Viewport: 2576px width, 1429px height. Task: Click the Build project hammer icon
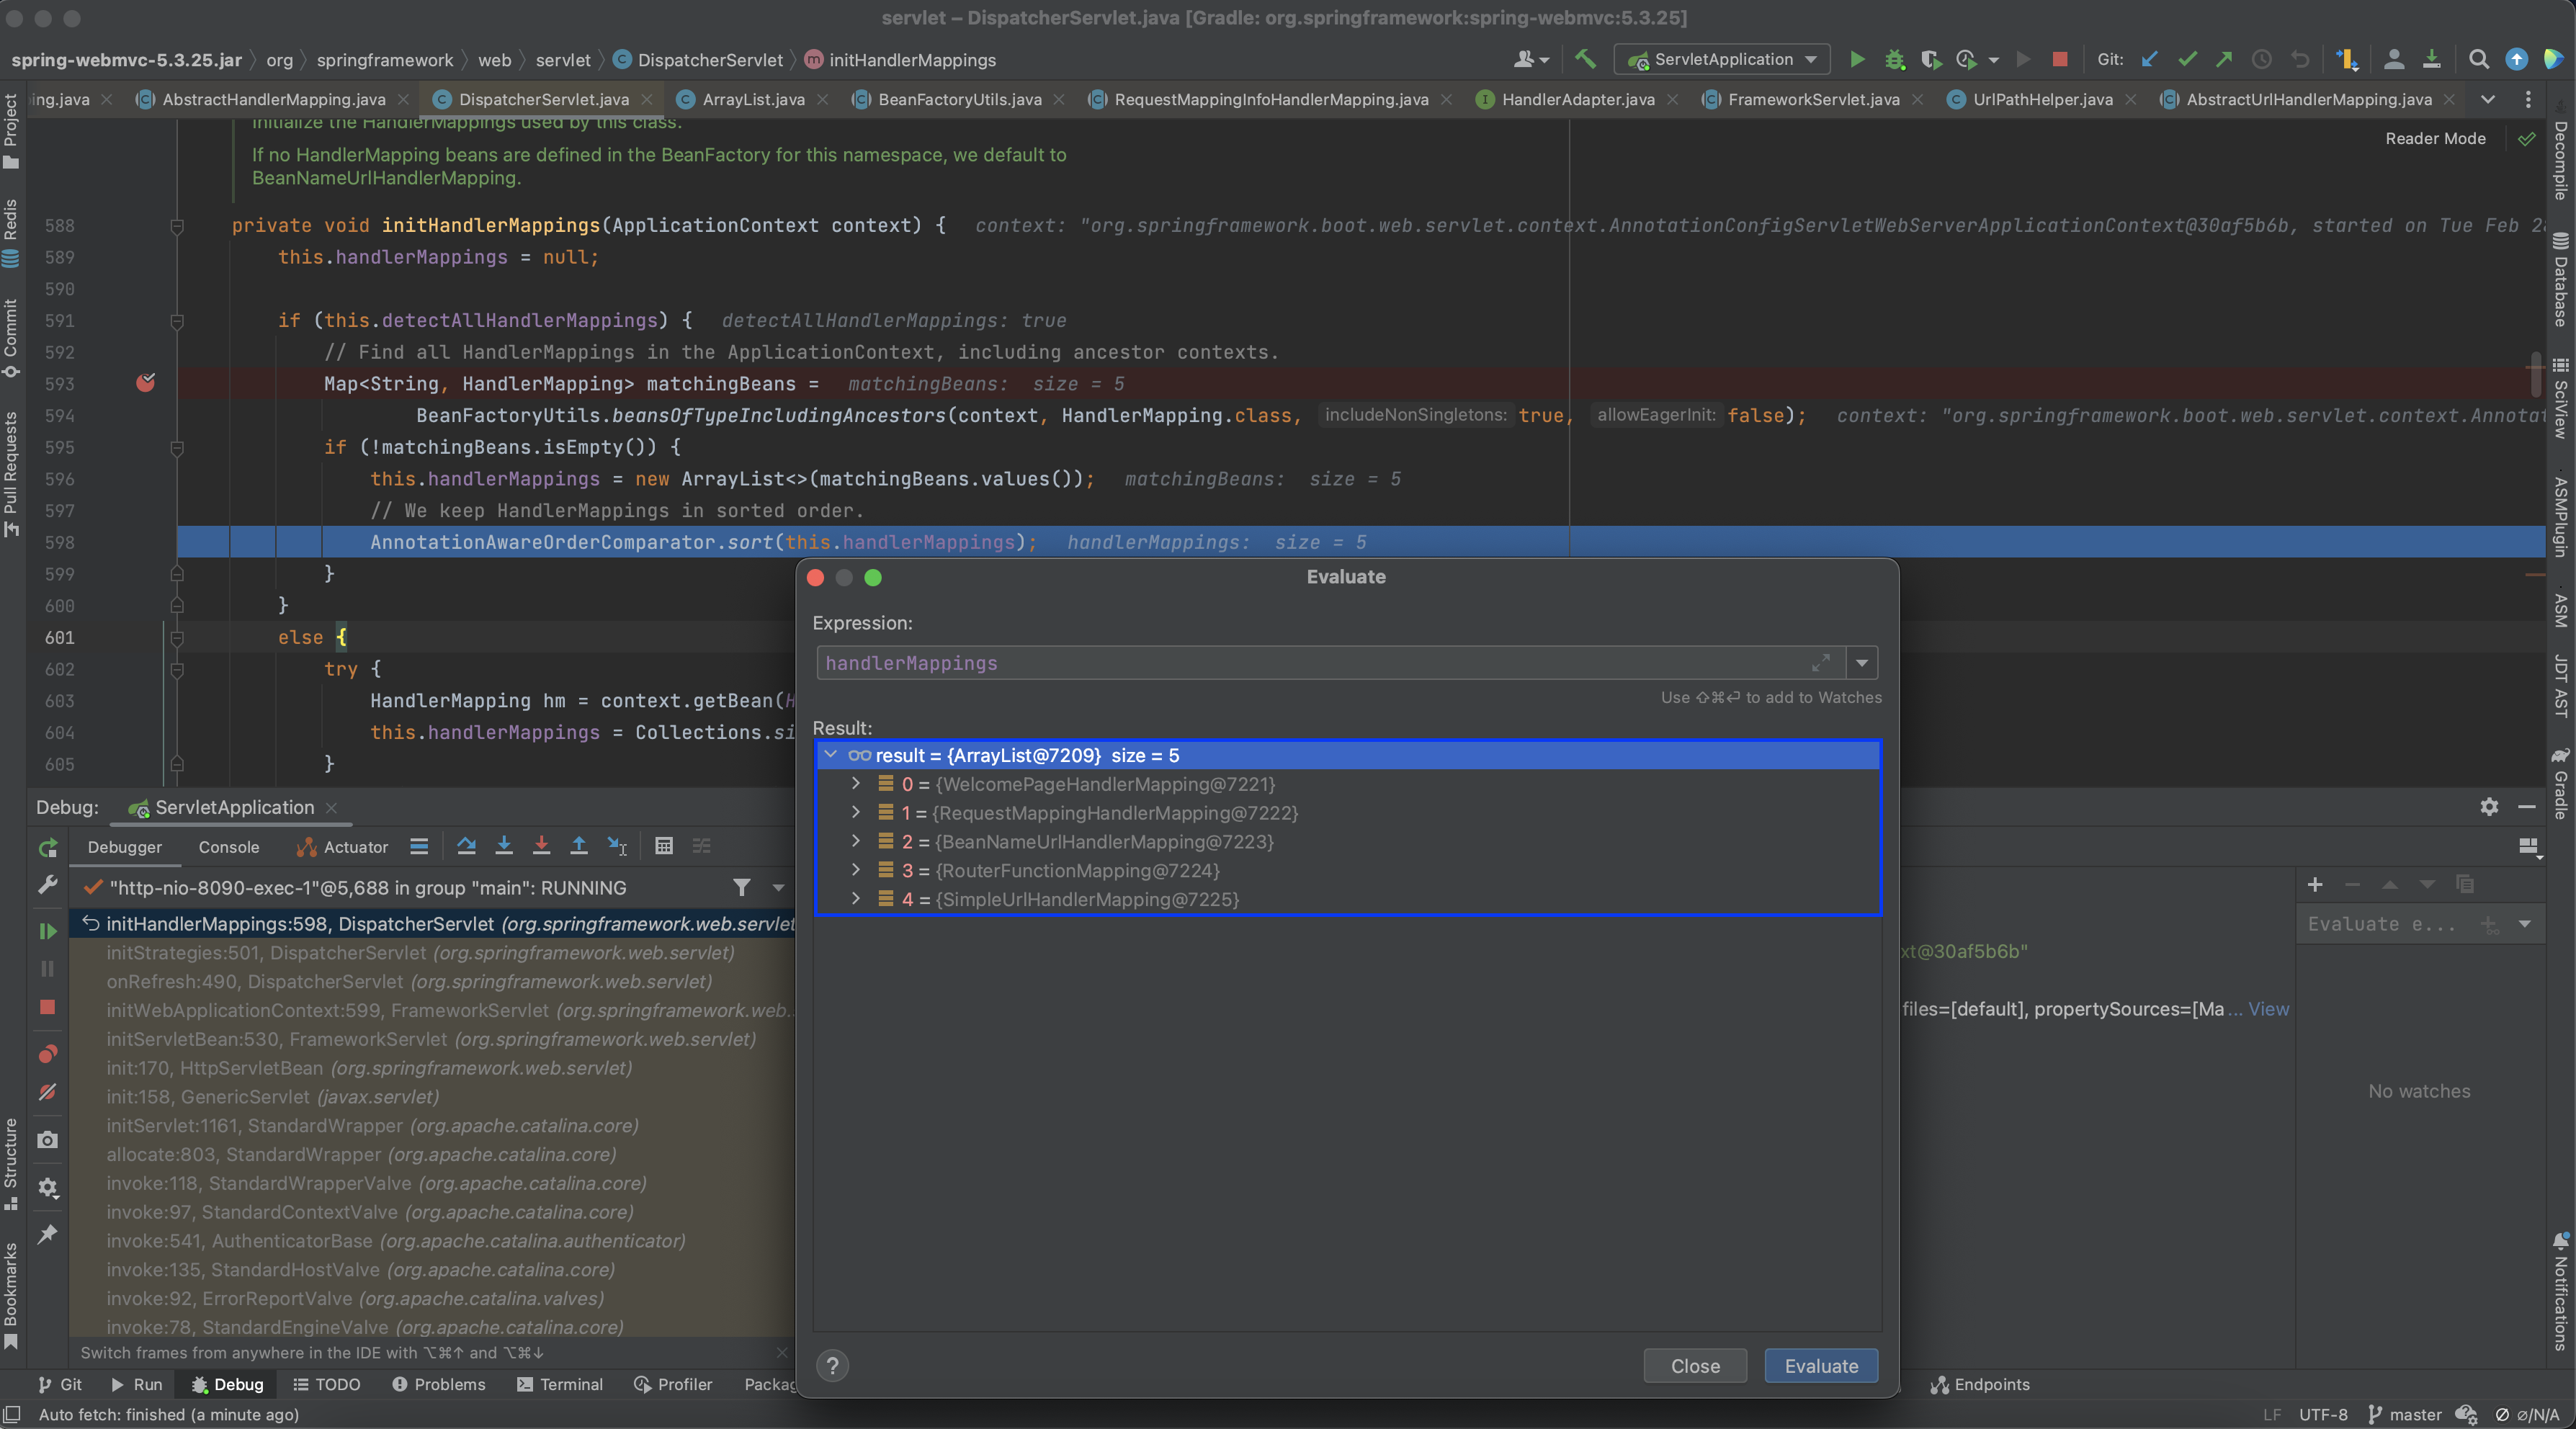[1585, 59]
